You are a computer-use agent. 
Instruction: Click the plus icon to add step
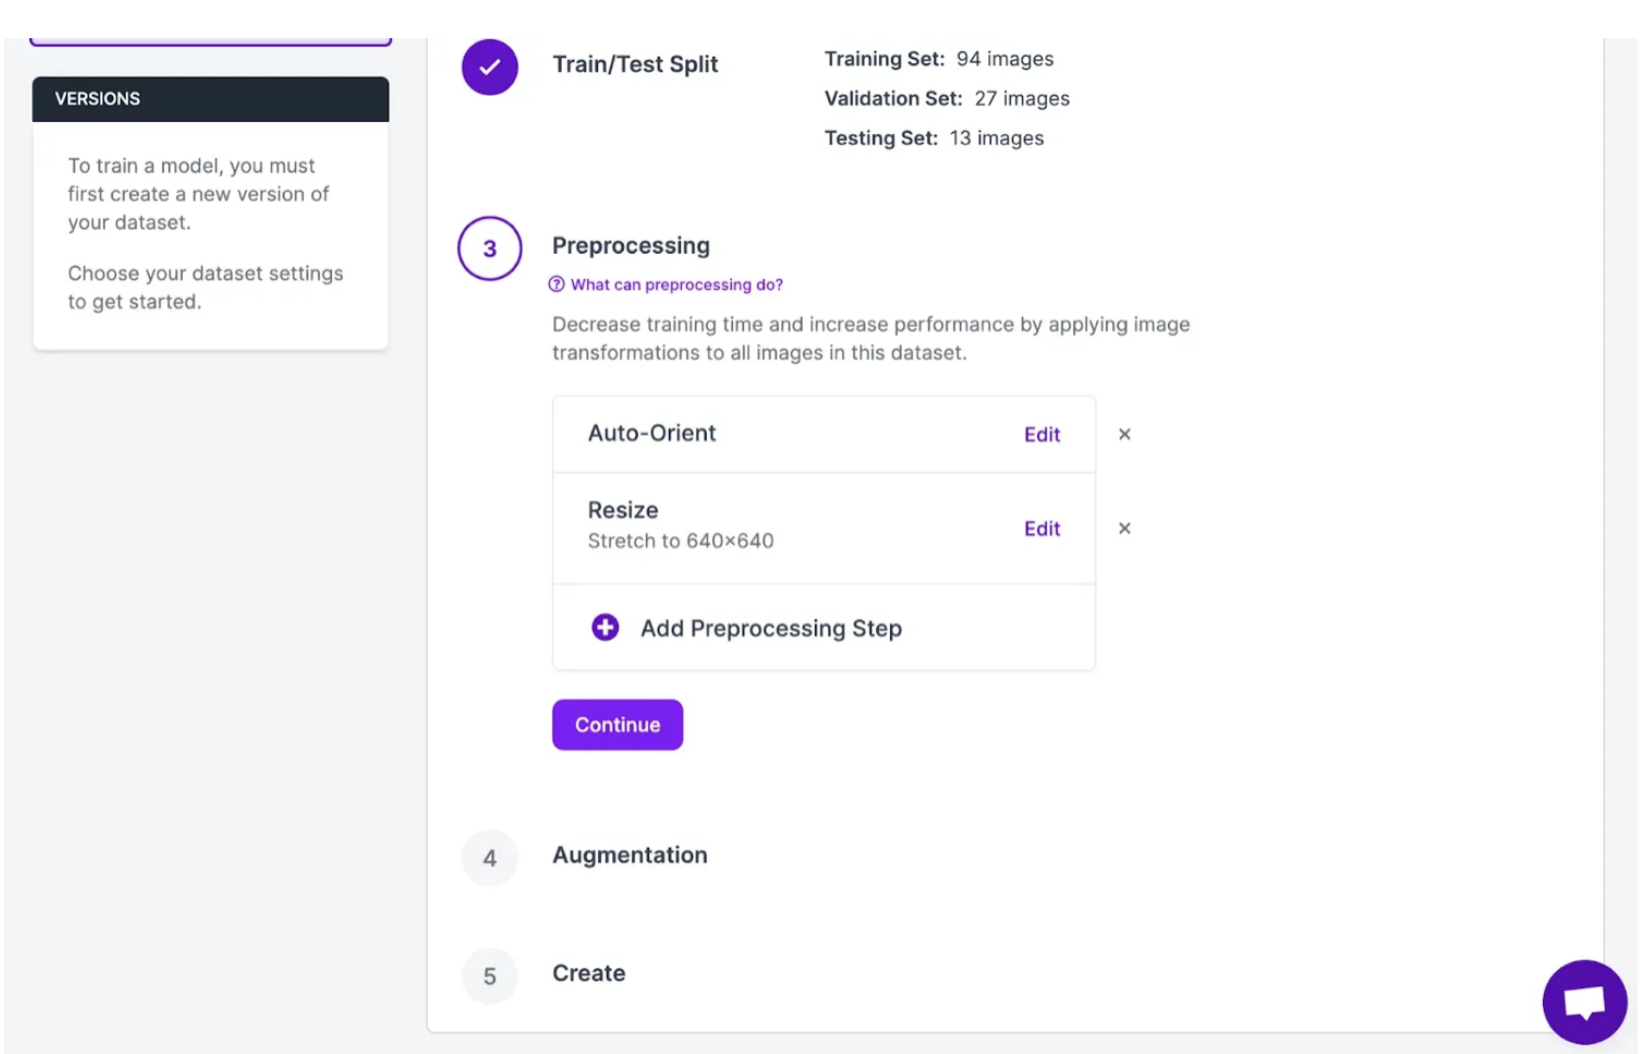click(x=605, y=627)
